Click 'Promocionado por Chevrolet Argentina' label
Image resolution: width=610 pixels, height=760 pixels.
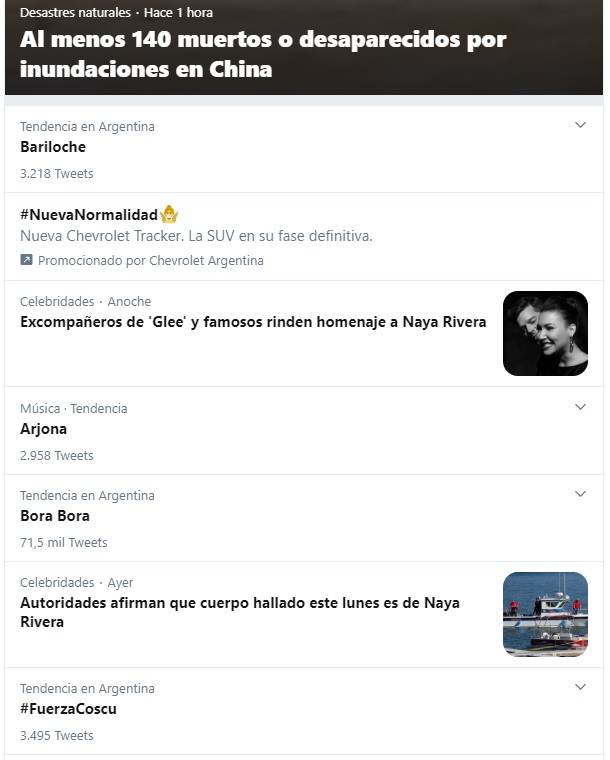click(x=151, y=260)
